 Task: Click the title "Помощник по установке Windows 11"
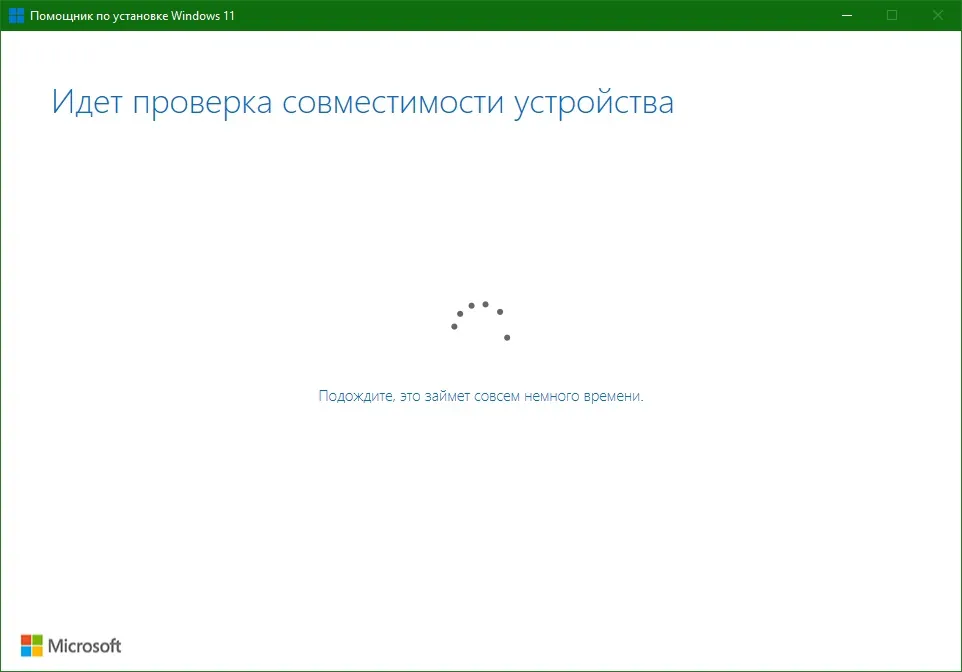(x=133, y=16)
